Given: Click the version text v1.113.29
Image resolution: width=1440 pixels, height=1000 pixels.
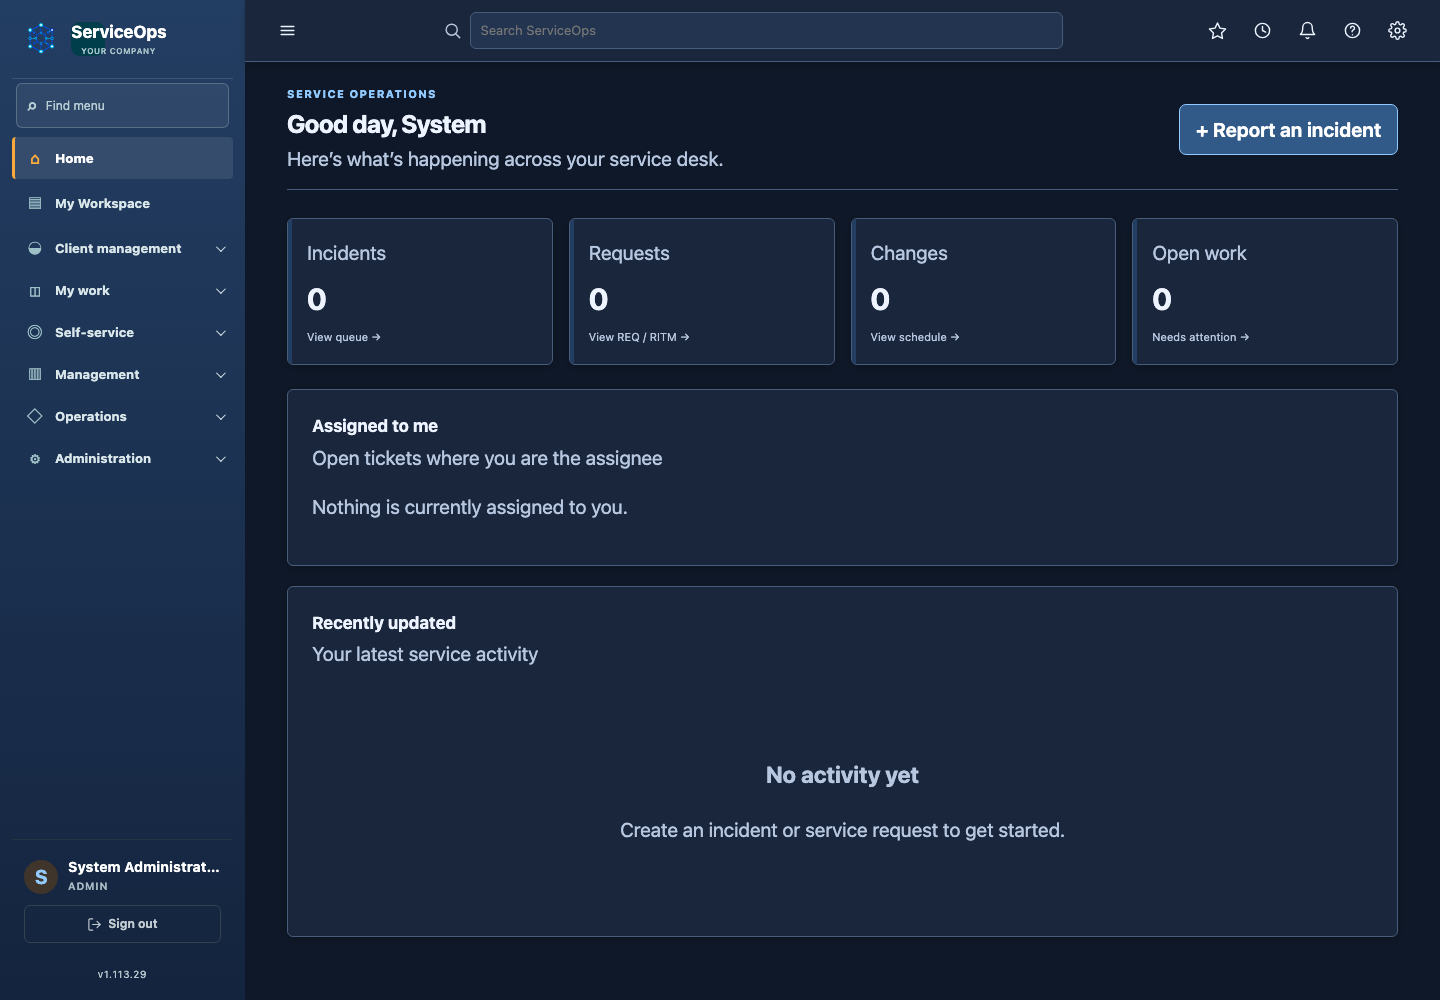Looking at the screenshot, I should 122,974.
